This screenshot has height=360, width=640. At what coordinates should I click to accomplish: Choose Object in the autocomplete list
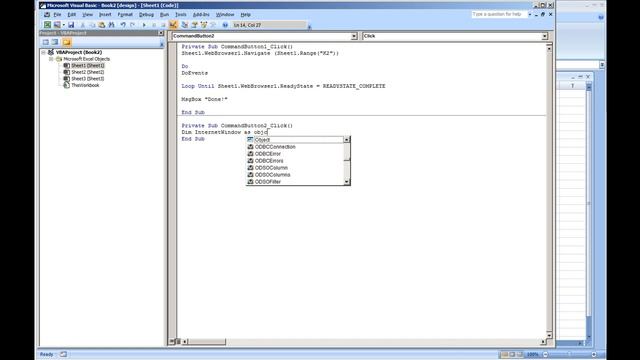pyautogui.click(x=295, y=140)
